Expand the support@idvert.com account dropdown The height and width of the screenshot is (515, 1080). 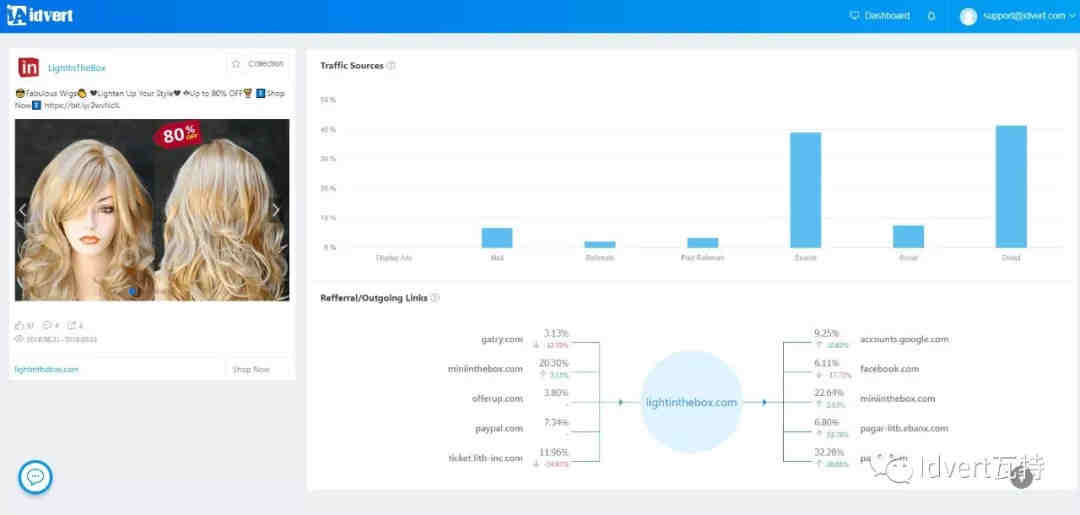1028,16
